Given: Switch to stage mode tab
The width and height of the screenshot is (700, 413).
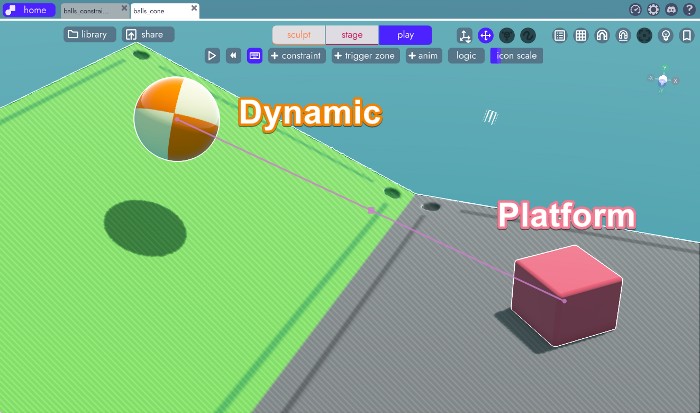Looking at the screenshot, I should click(x=352, y=35).
